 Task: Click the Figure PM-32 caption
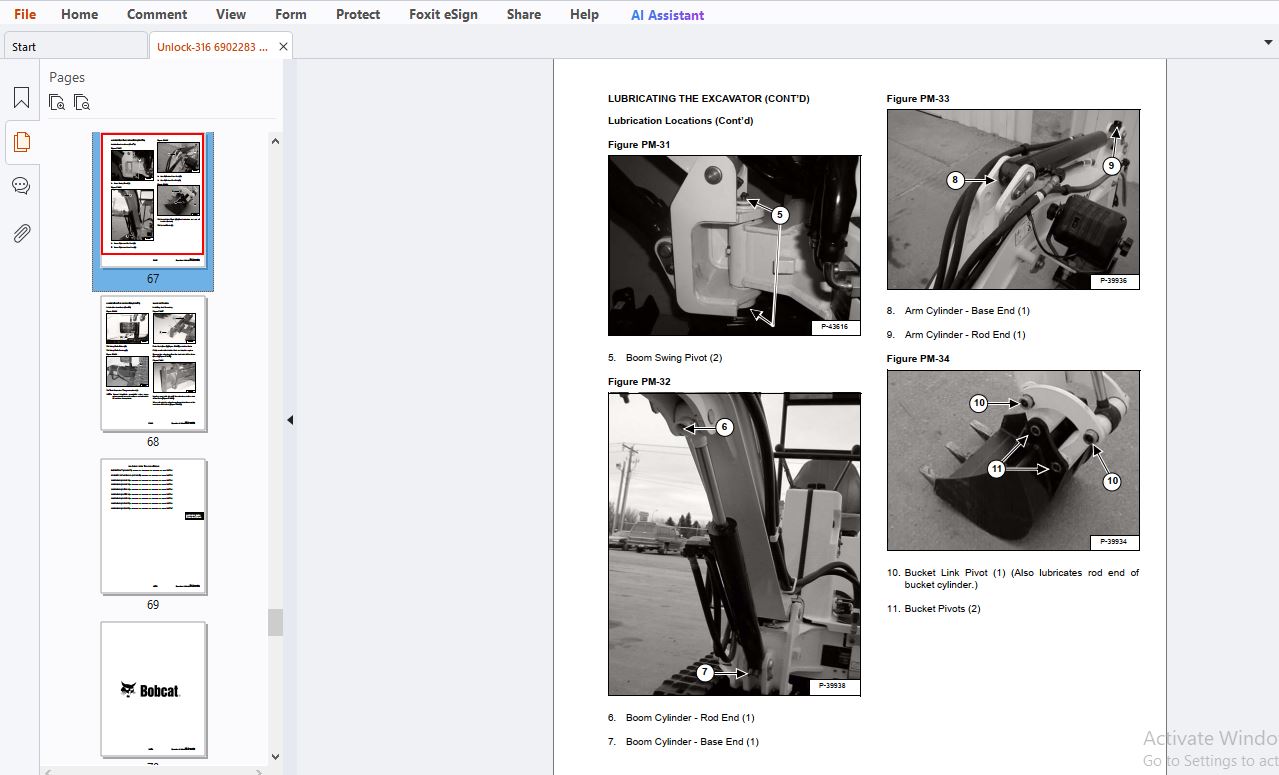tap(639, 382)
